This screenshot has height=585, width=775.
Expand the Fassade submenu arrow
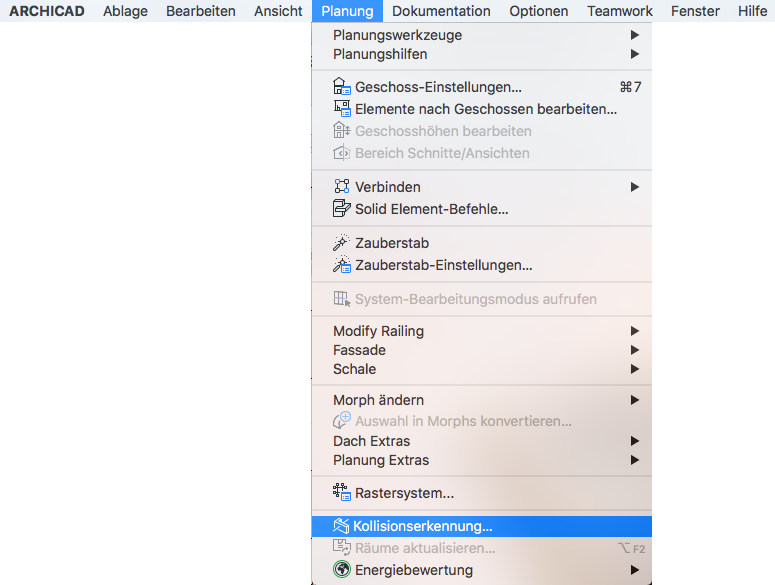pos(635,350)
